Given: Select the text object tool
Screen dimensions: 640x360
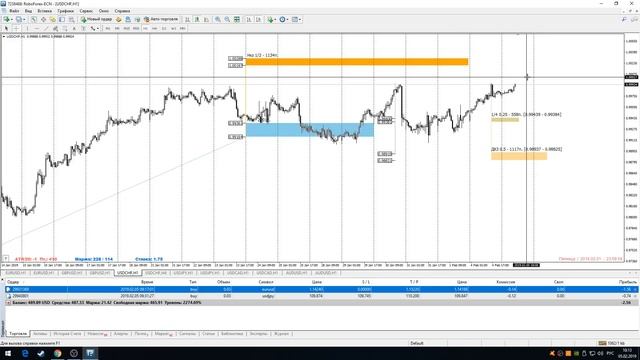Looking at the screenshot, I should click(74, 29).
